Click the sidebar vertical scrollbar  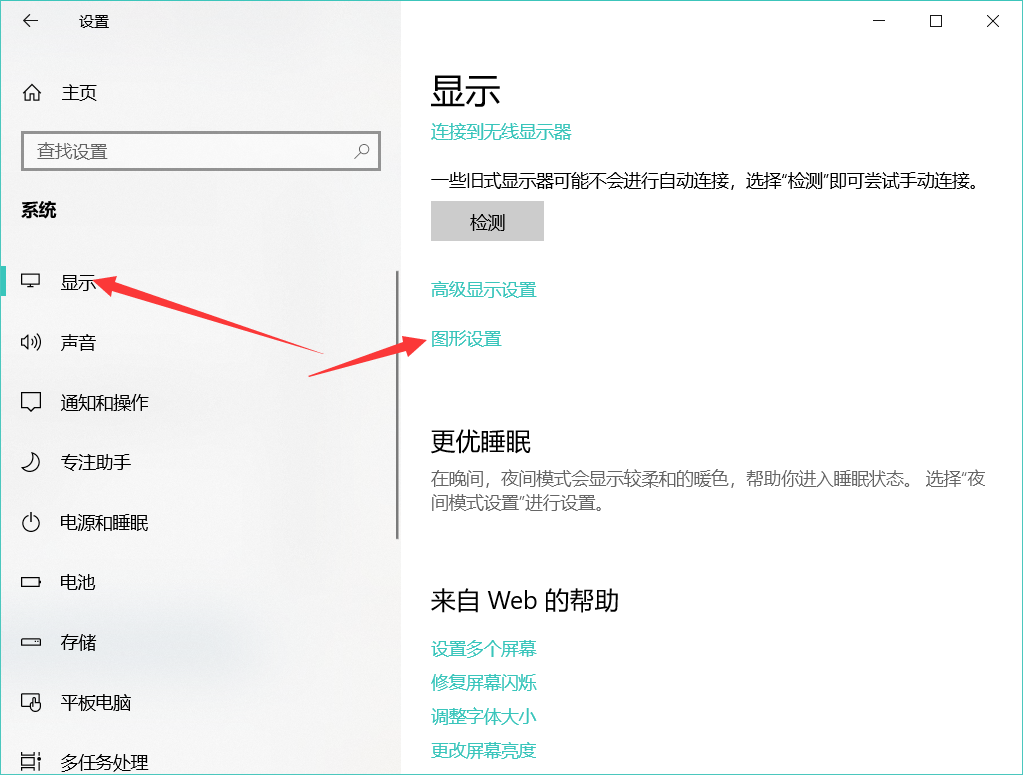[x=397, y=405]
